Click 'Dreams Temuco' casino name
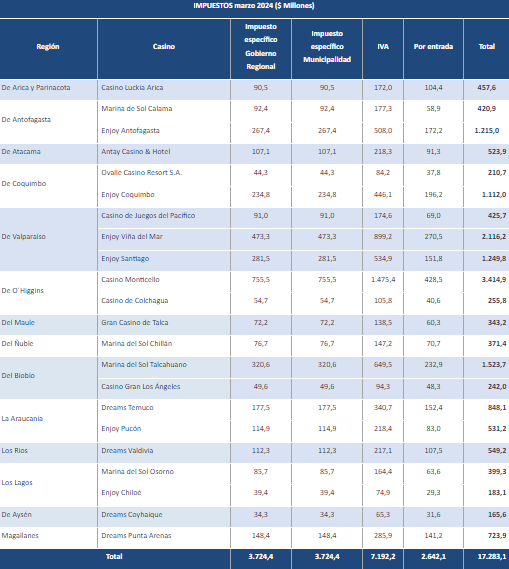Image resolution: width=509 pixels, height=569 pixels. point(127,408)
